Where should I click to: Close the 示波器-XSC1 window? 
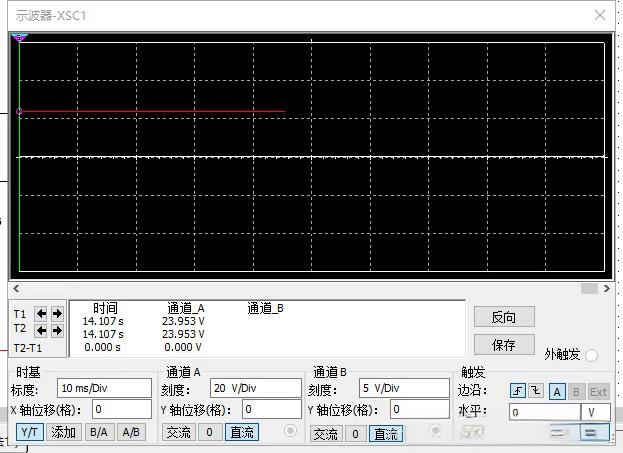(x=600, y=15)
